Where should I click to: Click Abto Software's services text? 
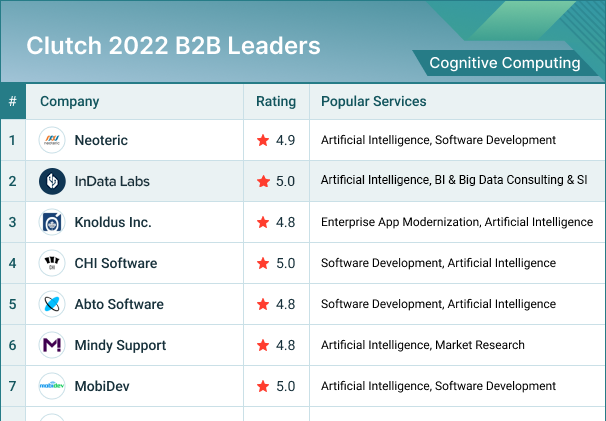tap(438, 304)
